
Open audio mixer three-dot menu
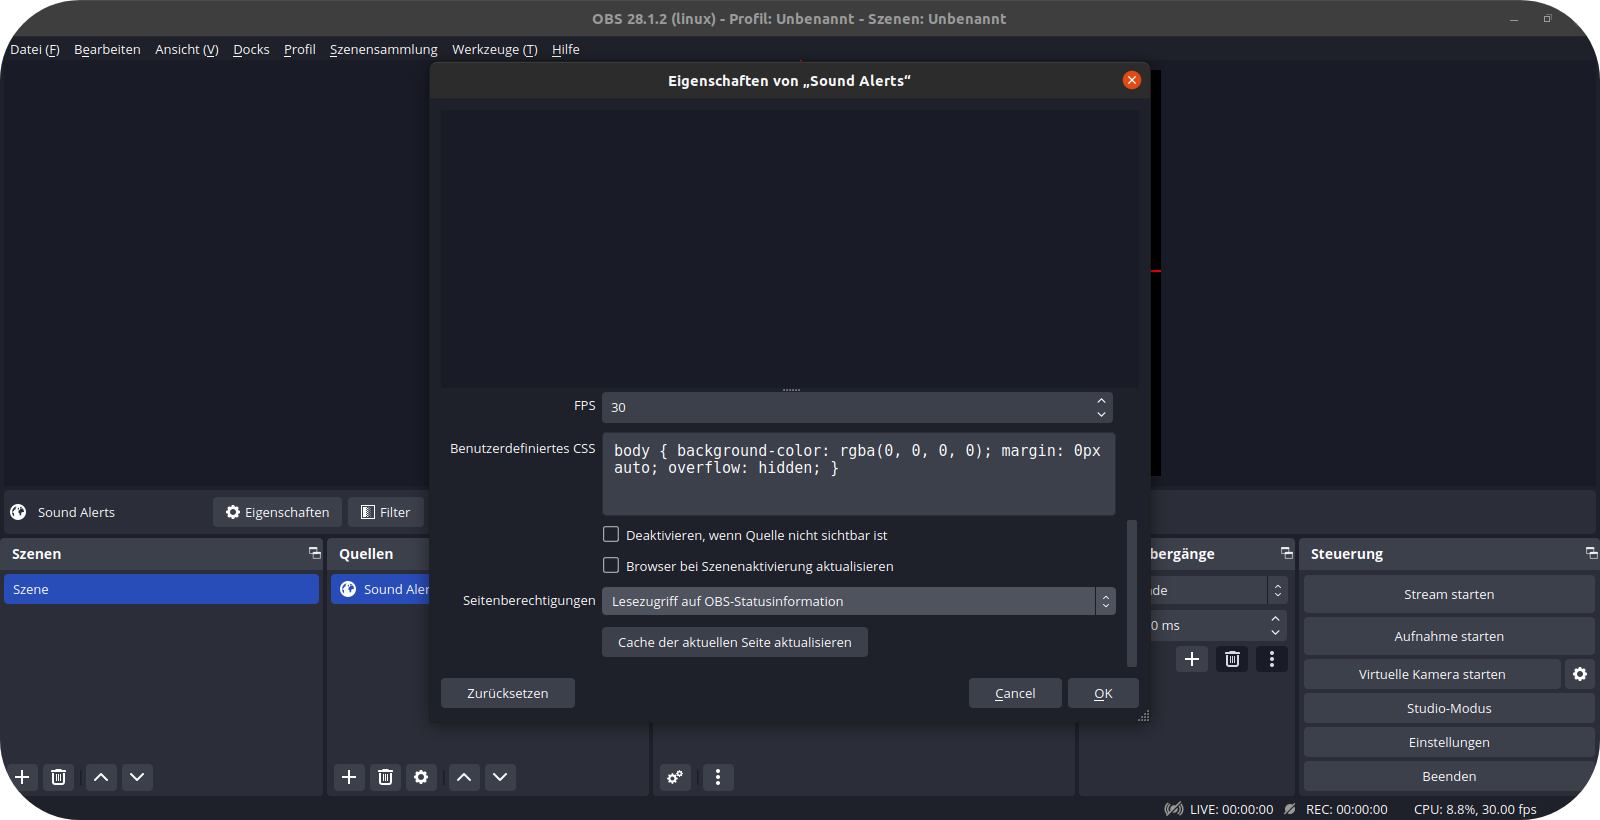tap(718, 777)
